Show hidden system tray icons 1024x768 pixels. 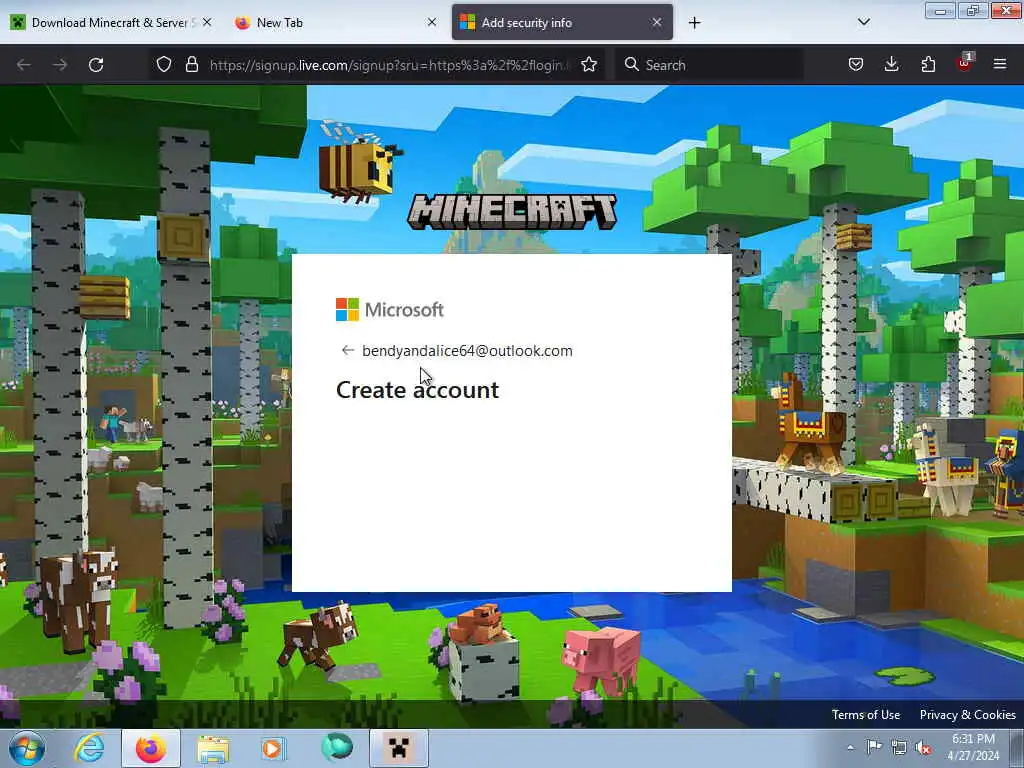click(850, 748)
